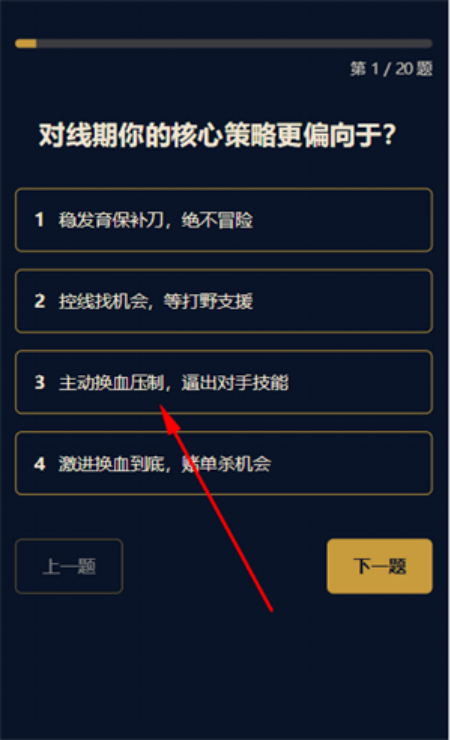Select answer 4 激进换血到底，赌单杀机会
Viewport: 450px width, 740px height.
pyautogui.click(x=224, y=463)
